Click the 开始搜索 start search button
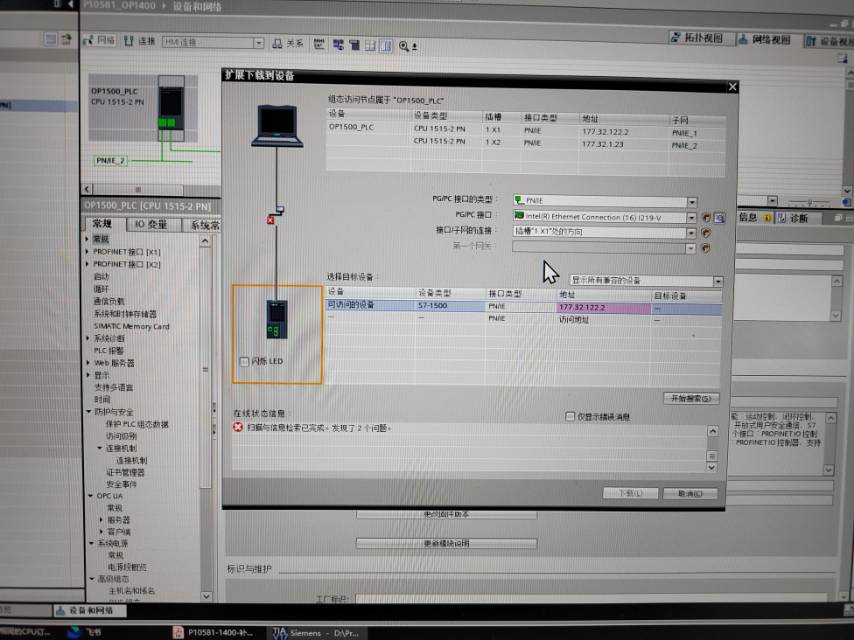The width and height of the screenshot is (854, 640). tap(691, 399)
